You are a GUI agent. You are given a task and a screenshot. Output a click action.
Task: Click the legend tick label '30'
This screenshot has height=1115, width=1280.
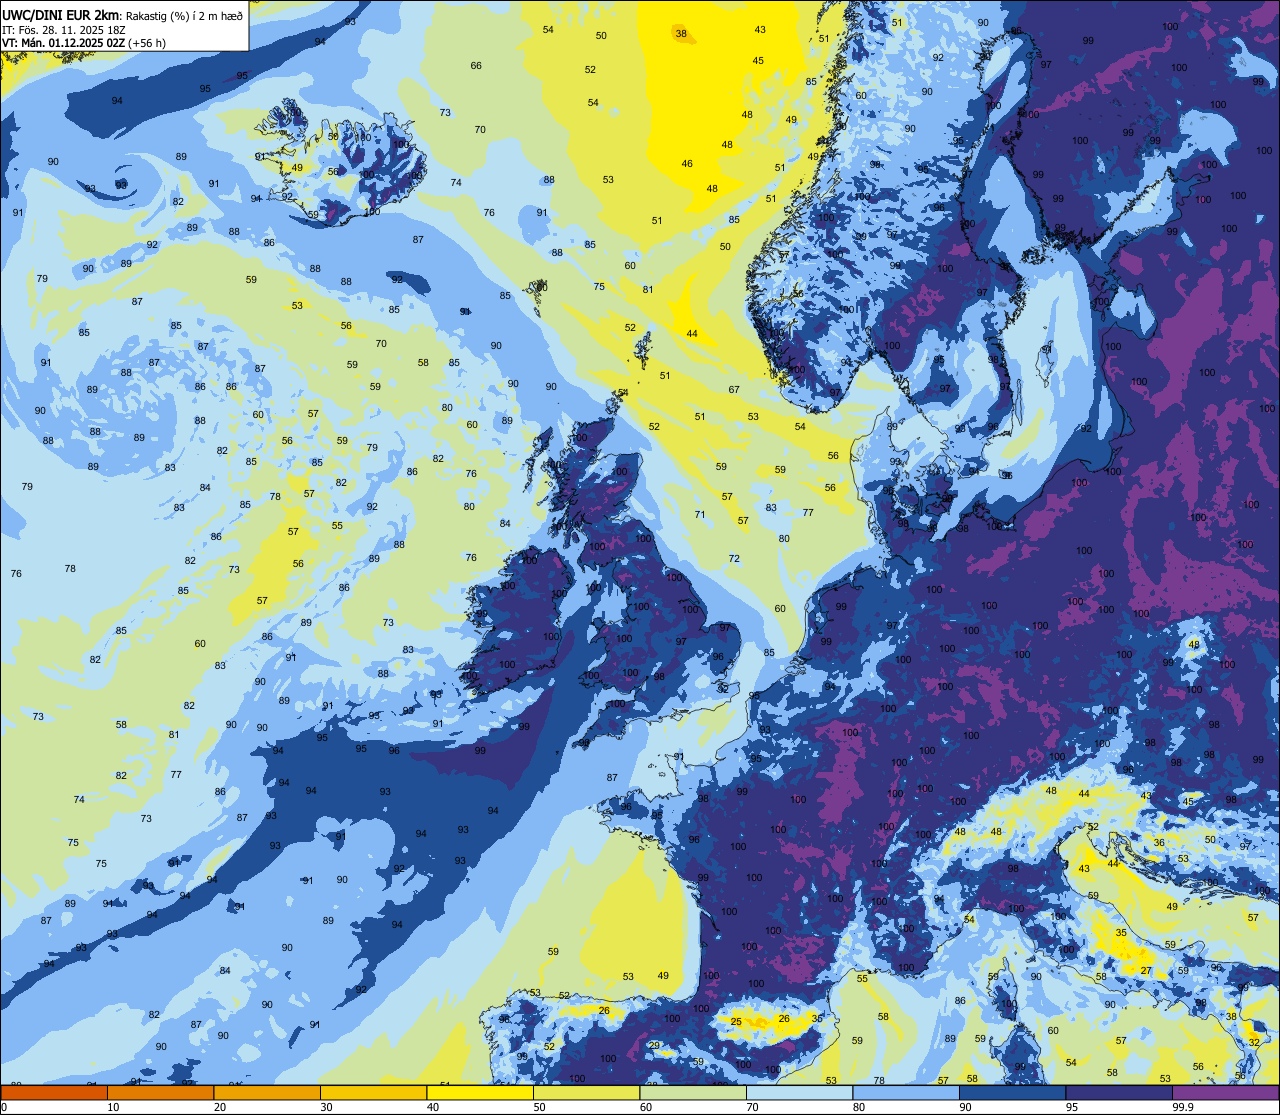326,1107
